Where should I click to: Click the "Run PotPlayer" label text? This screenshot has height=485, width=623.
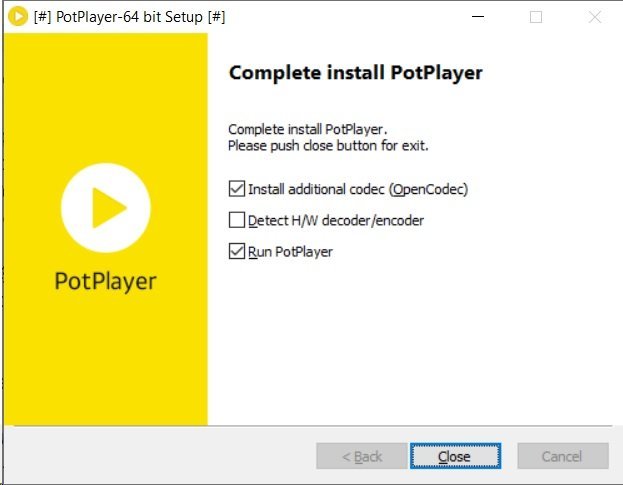coord(290,251)
